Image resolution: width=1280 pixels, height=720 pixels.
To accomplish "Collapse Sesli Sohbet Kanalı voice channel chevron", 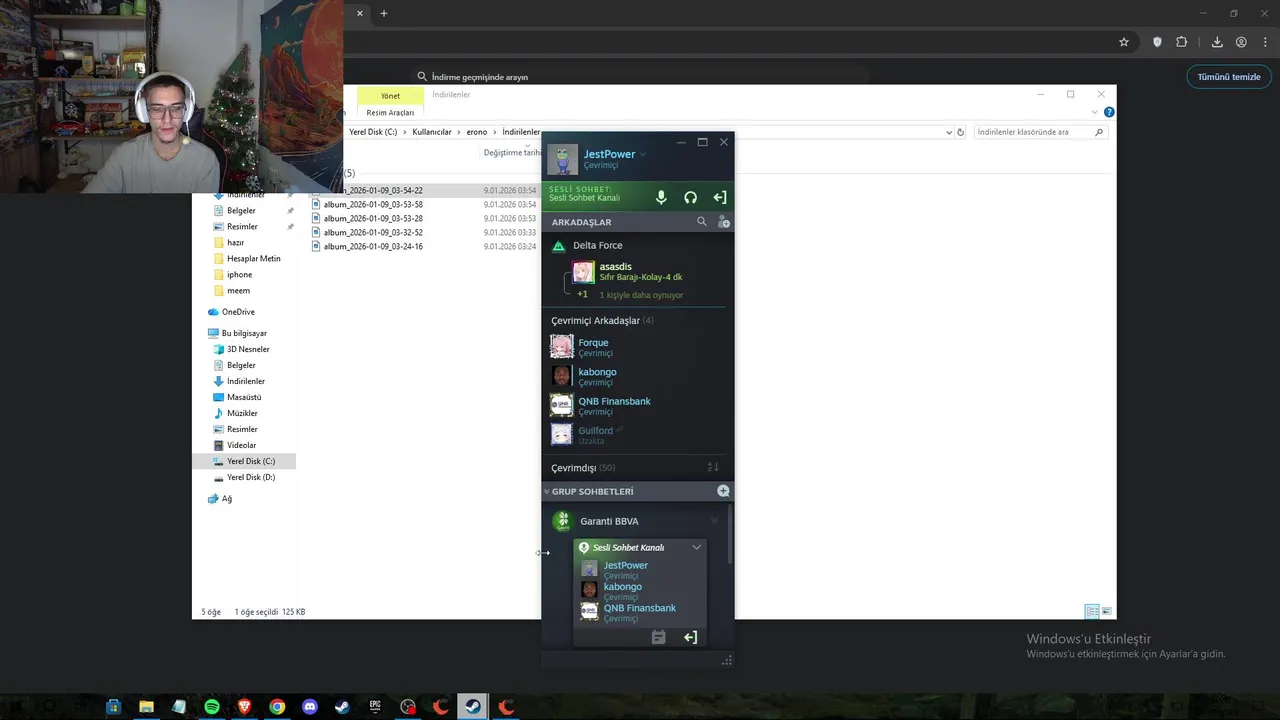I will coord(697,547).
